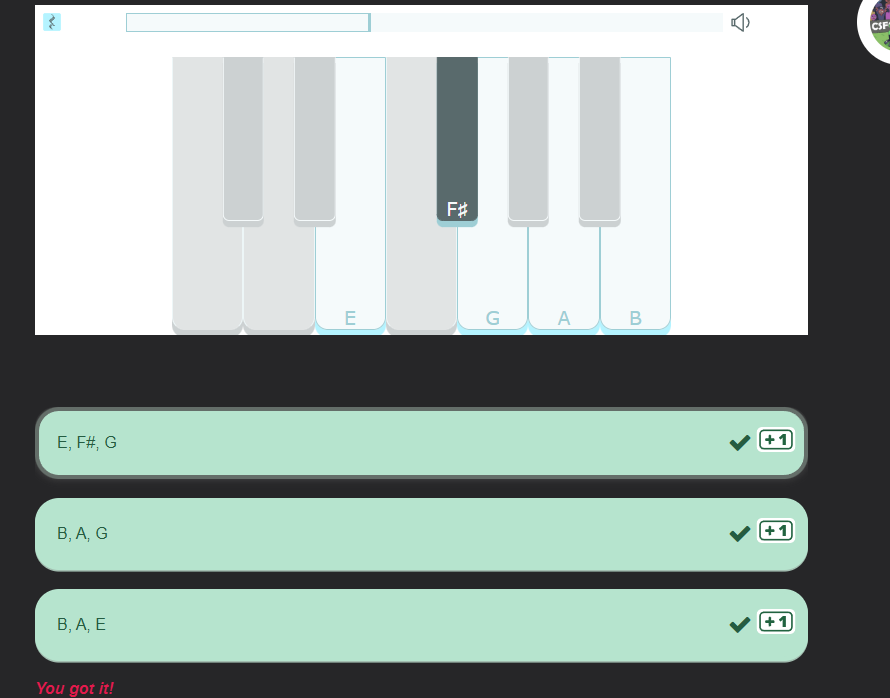This screenshot has height=698, width=890.
Task: Click the +1 badge on "B, A, G"
Action: (x=776, y=531)
